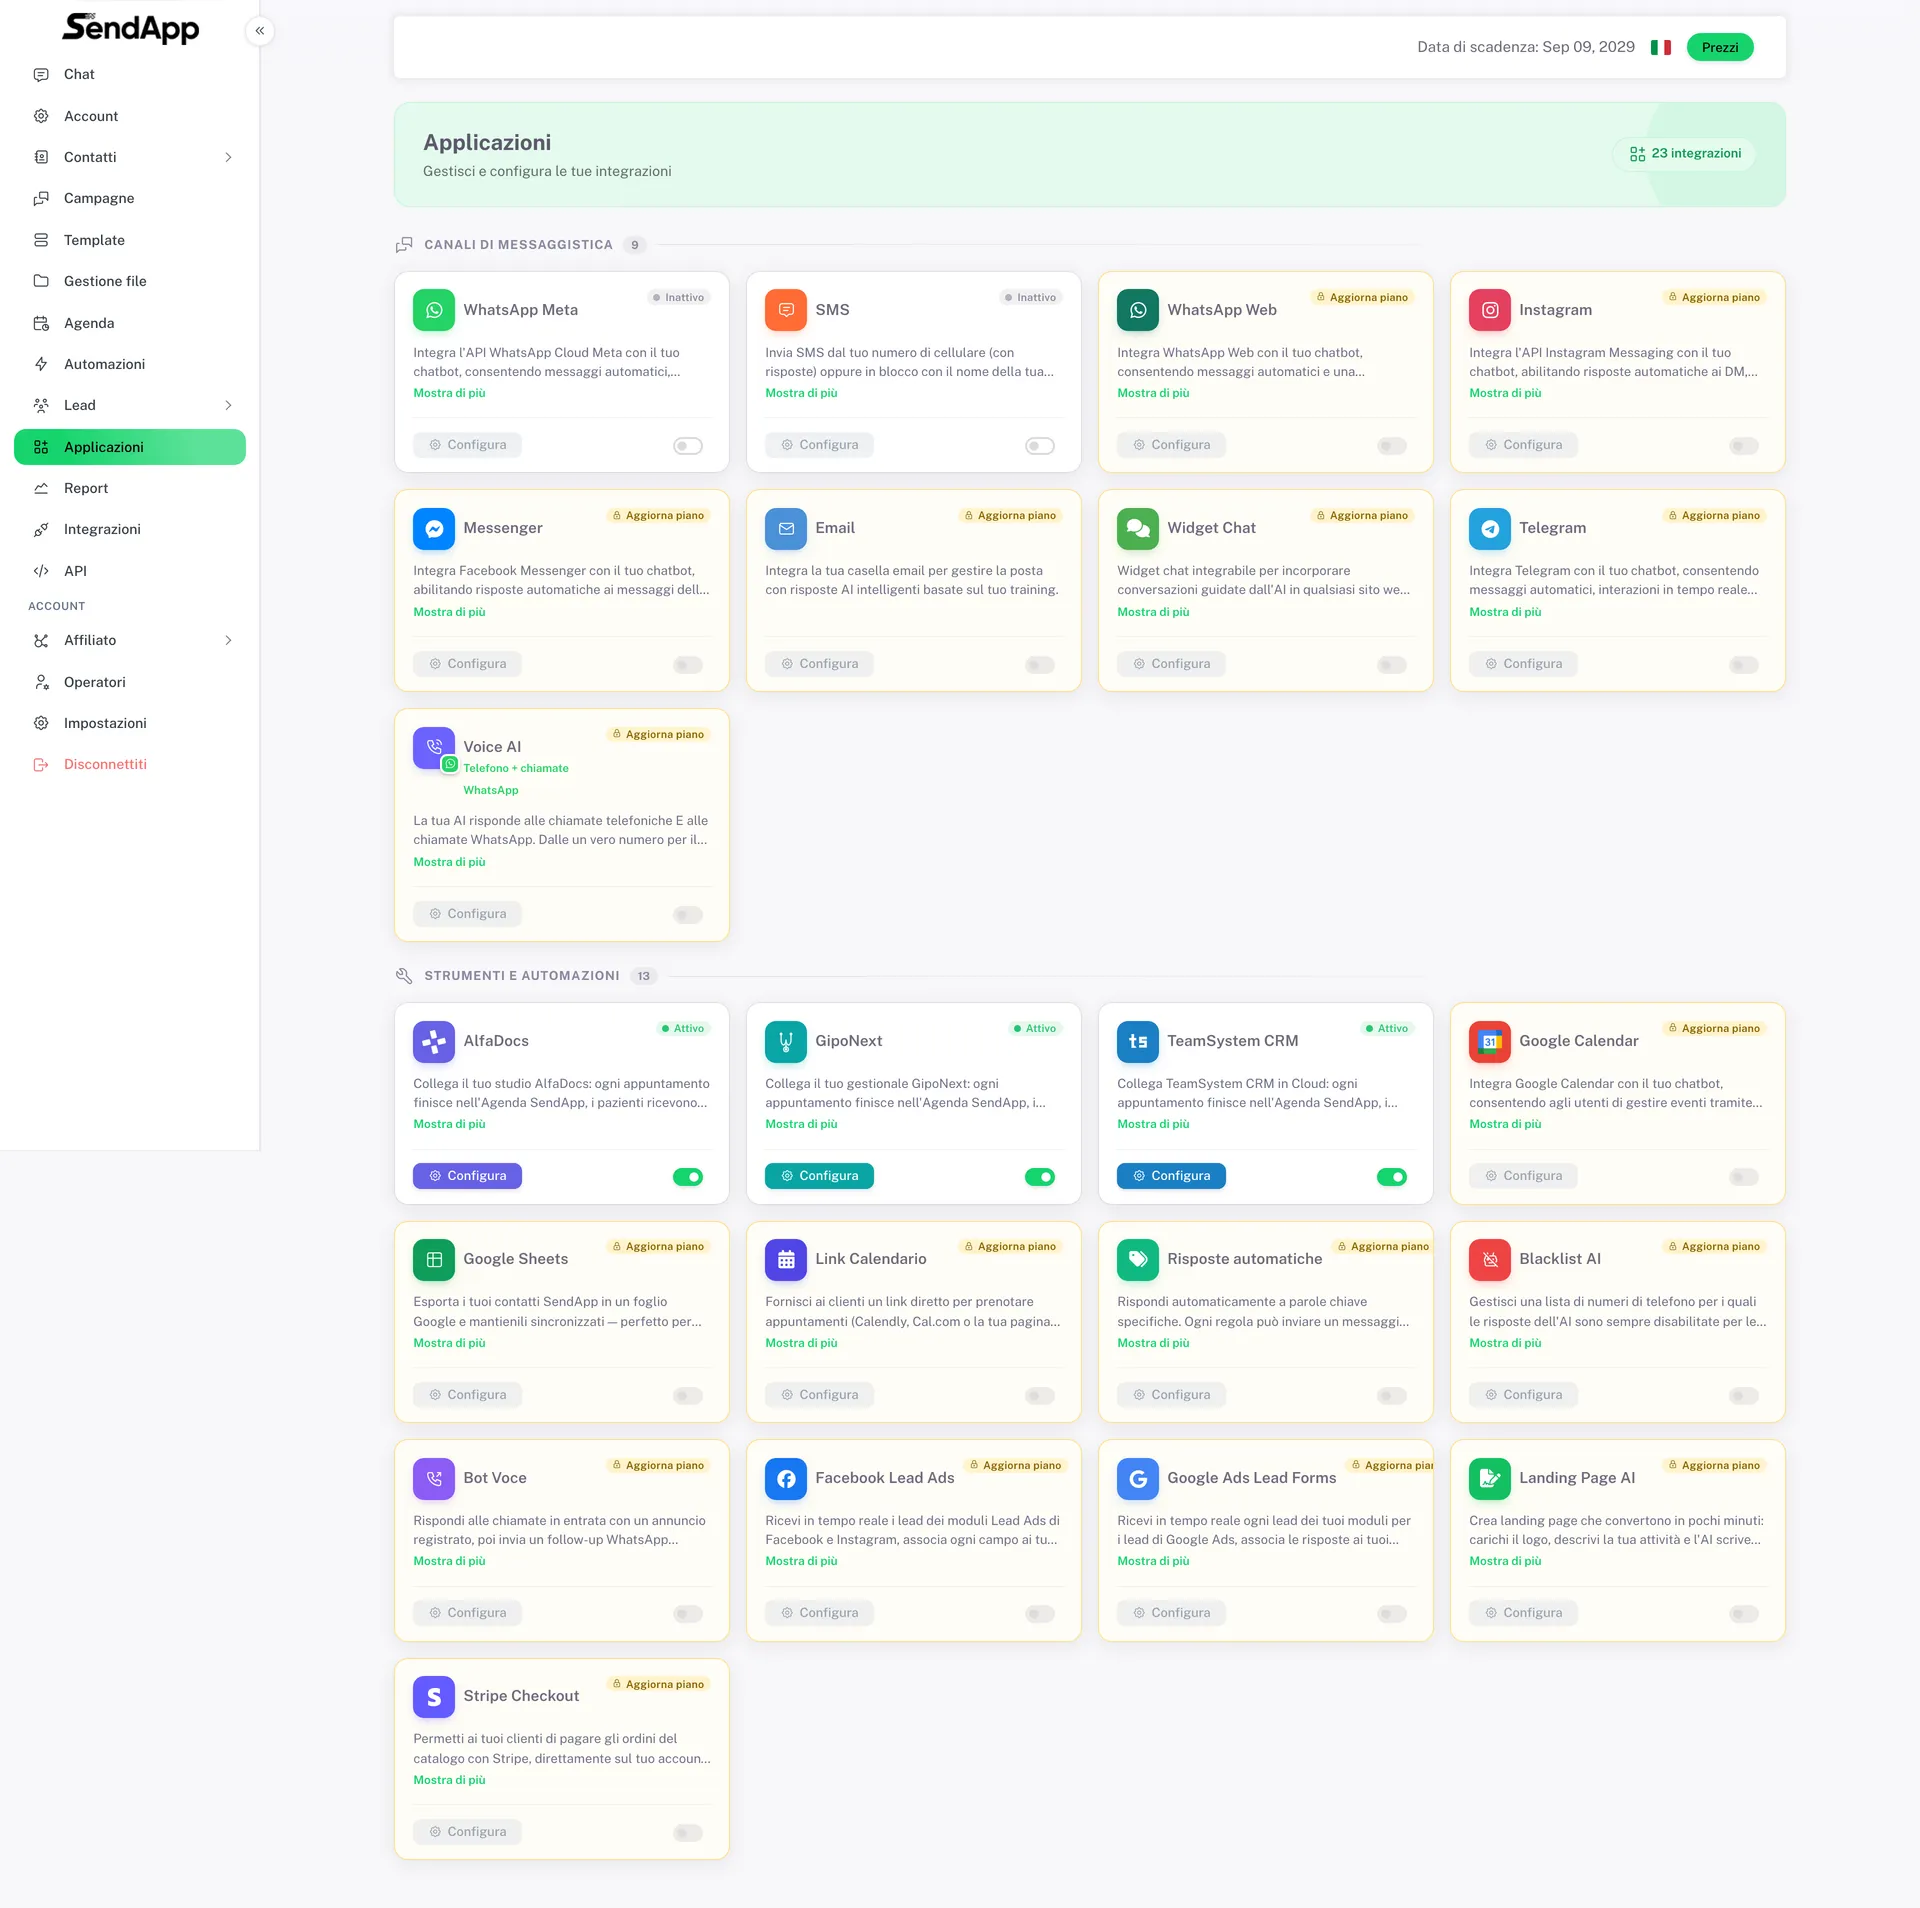Go to Template section
The width and height of the screenshot is (1920, 1908).
[130, 240]
